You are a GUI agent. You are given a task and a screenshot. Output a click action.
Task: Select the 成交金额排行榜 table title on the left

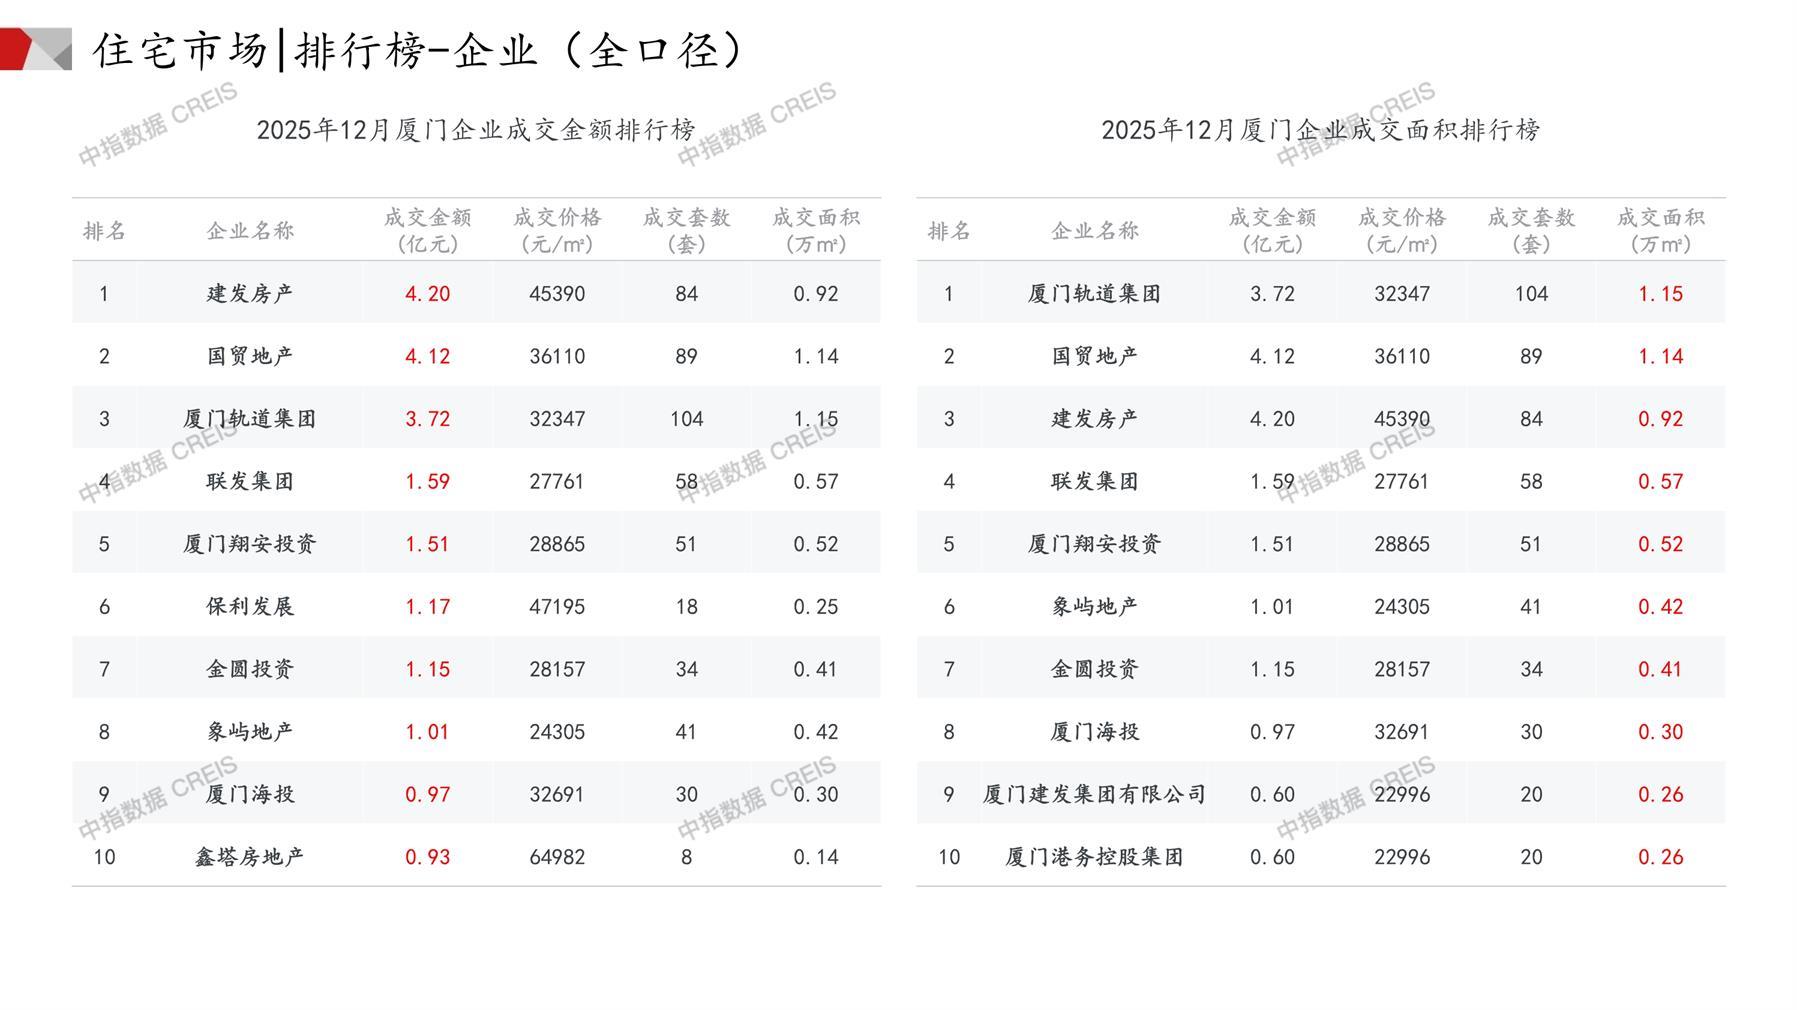(476, 130)
